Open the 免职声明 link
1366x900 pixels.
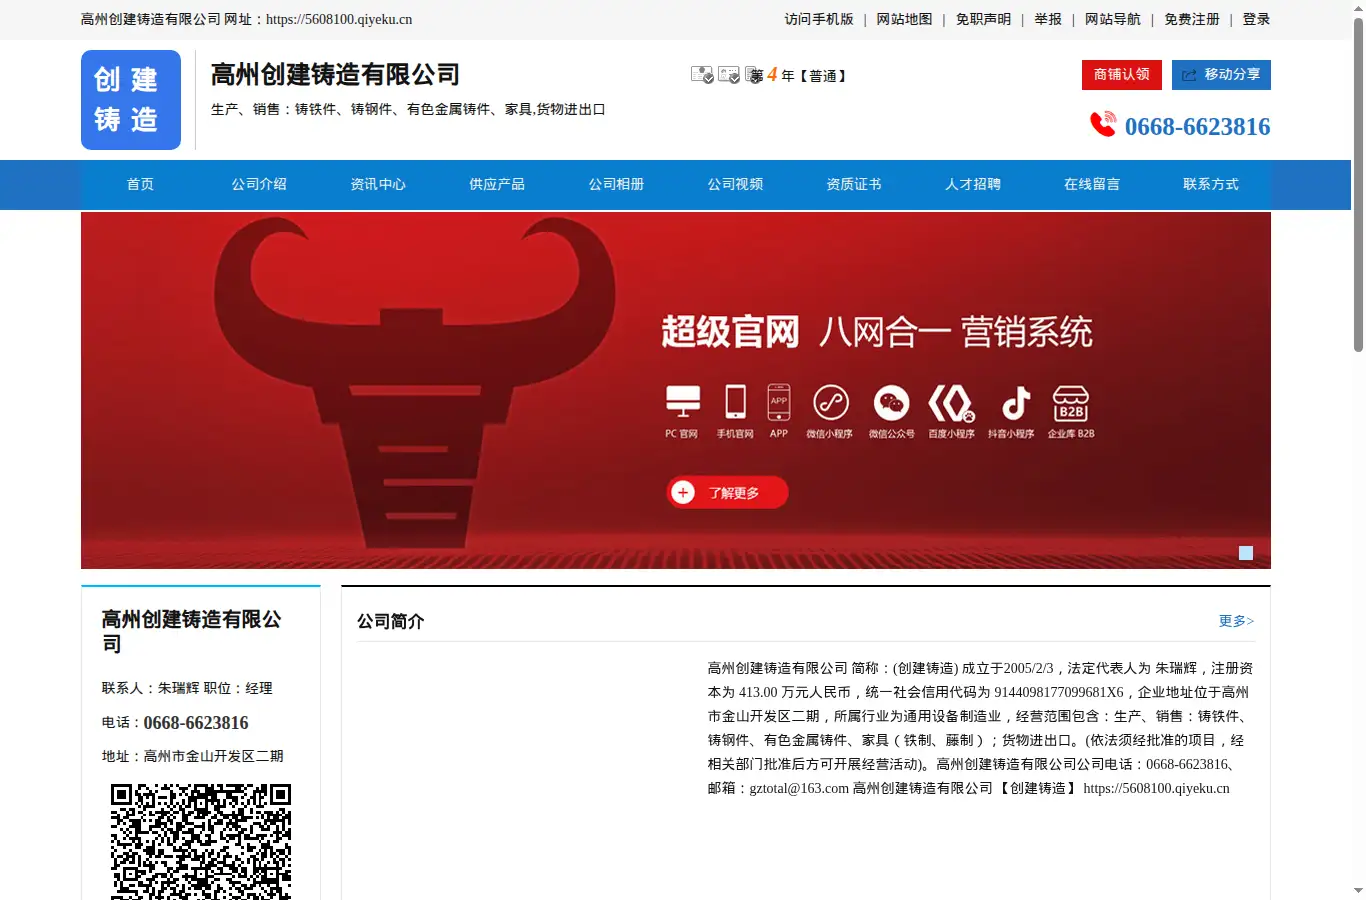click(x=983, y=19)
